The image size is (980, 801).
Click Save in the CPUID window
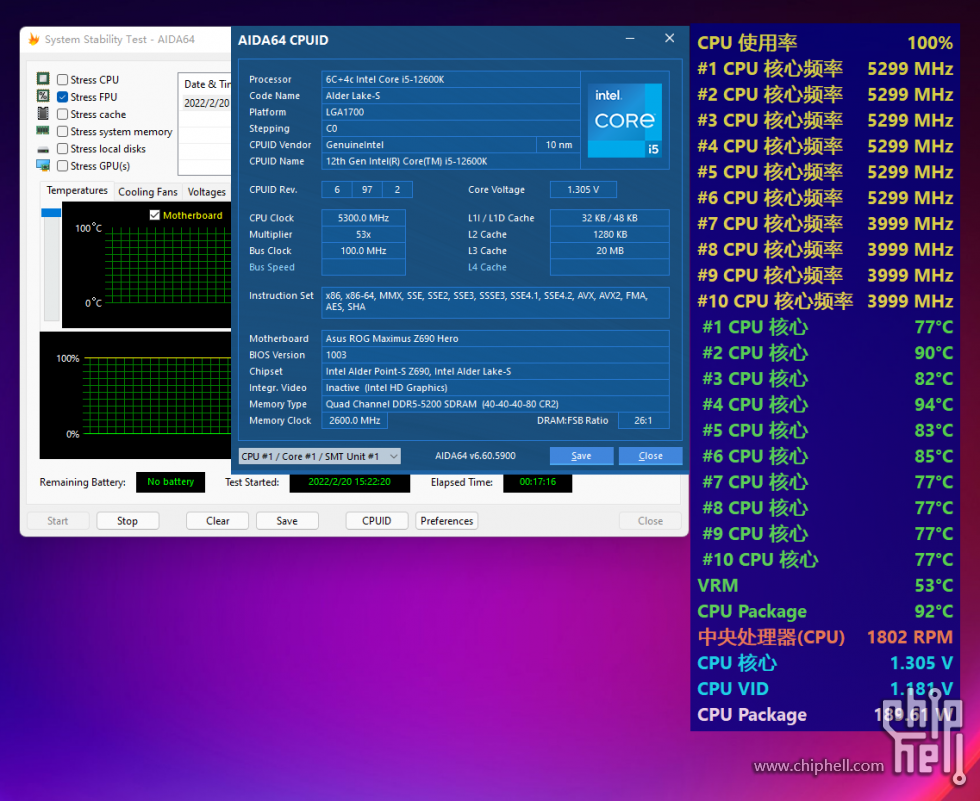pos(581,456)
